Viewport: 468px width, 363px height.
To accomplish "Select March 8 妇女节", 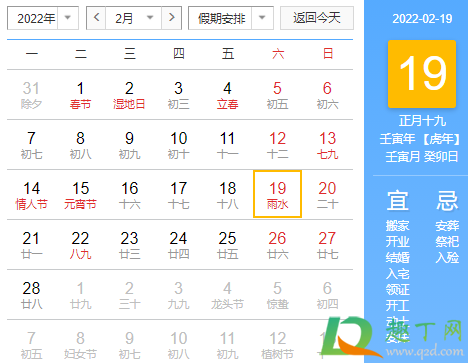I will tap(80, 345).
